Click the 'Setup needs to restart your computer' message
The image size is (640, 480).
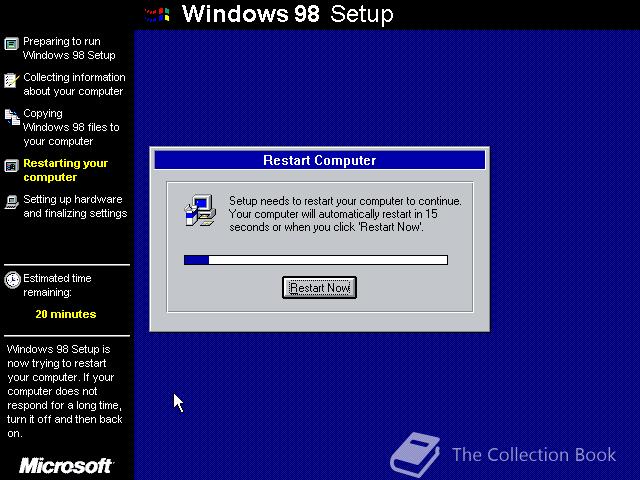[x=345, y=214]
